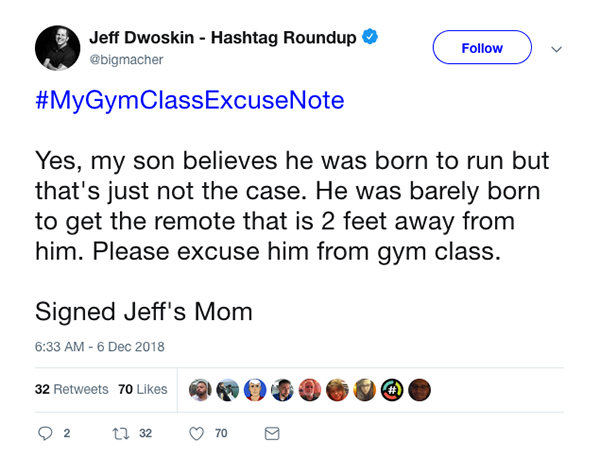Expand the tweet options chevron menu
600x456 pixels.
pos(557,48)
